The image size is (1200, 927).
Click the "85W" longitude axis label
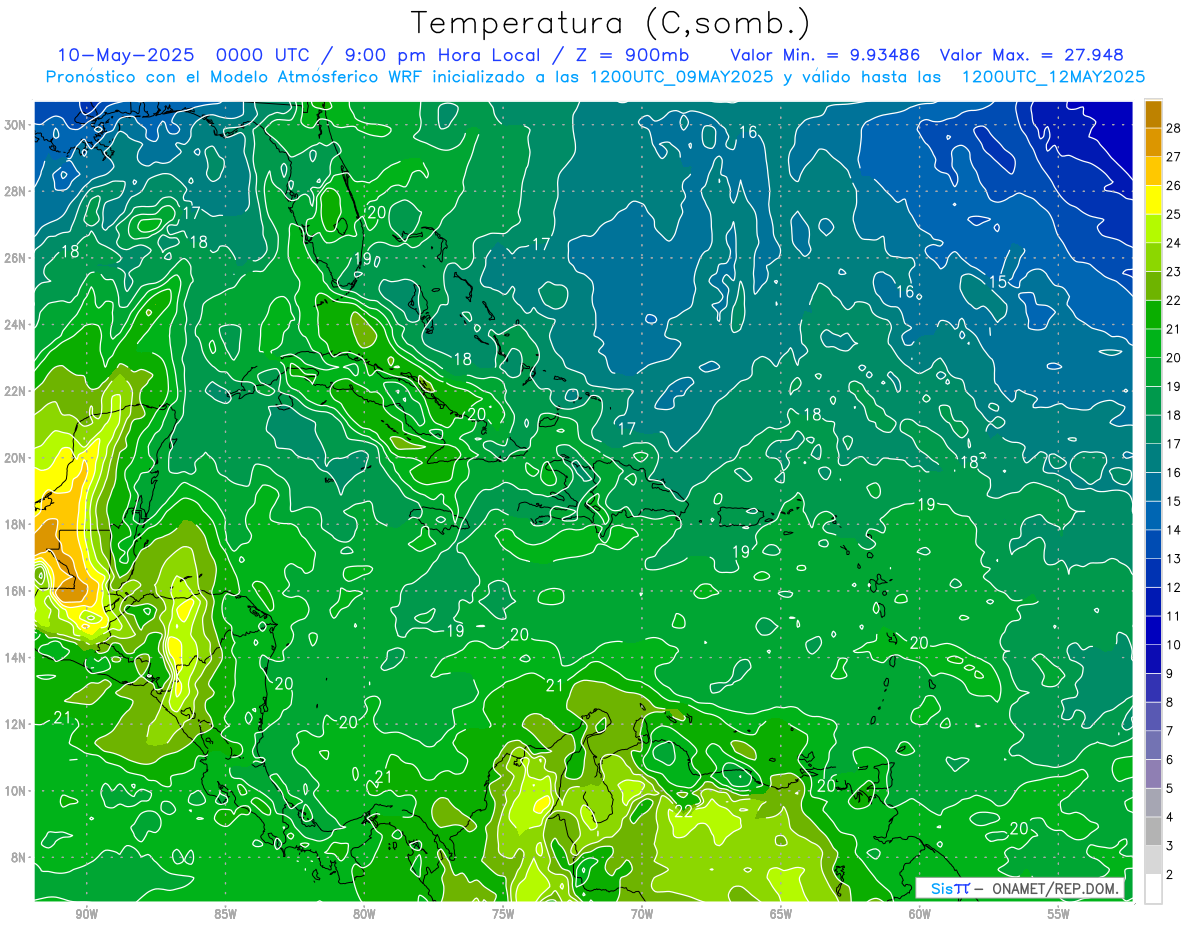[225, 914]
